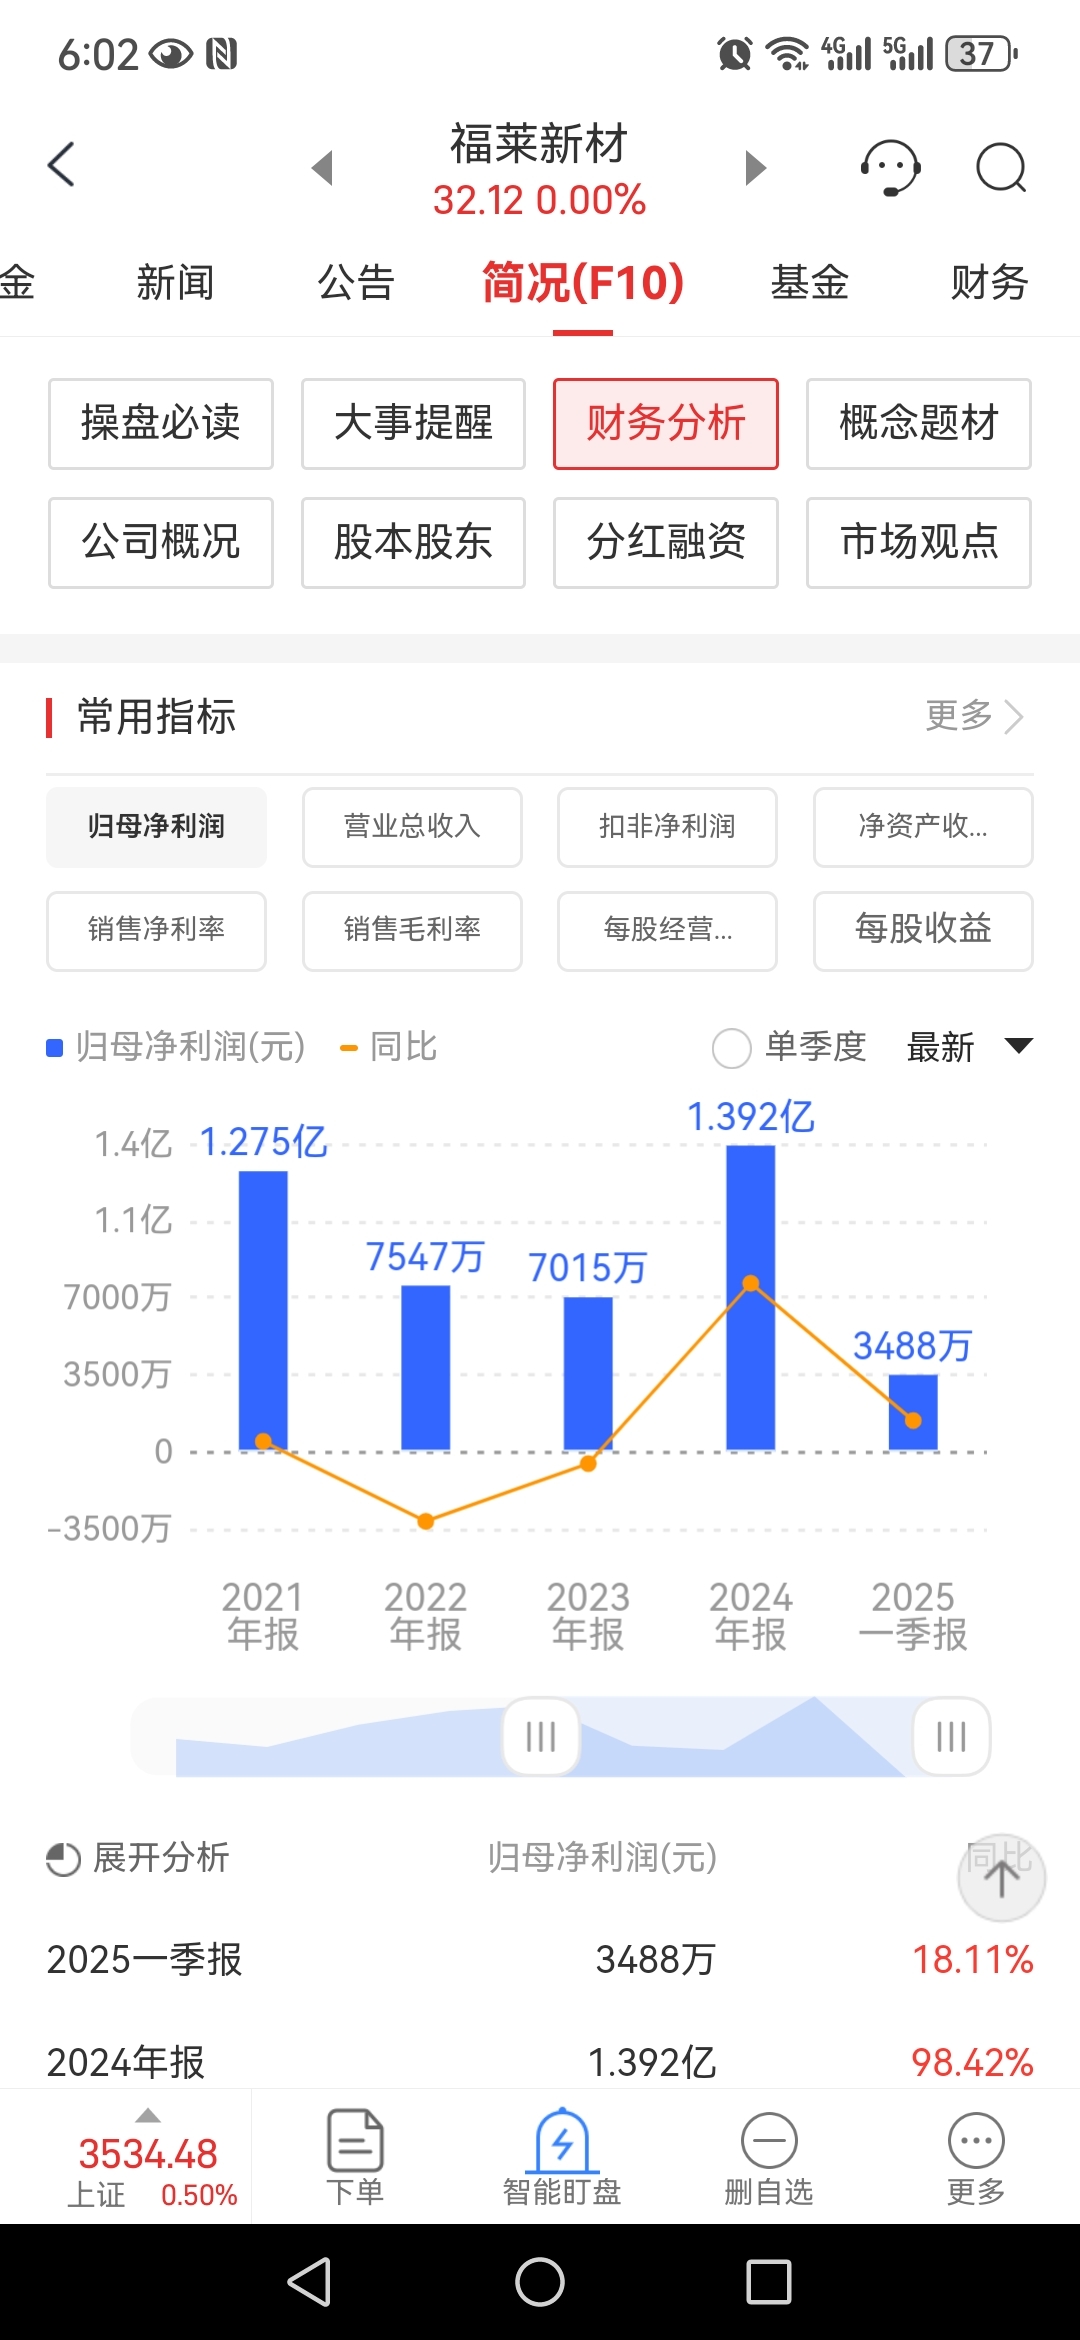Tap the 2025一季报 table row

pos(540,1960)
